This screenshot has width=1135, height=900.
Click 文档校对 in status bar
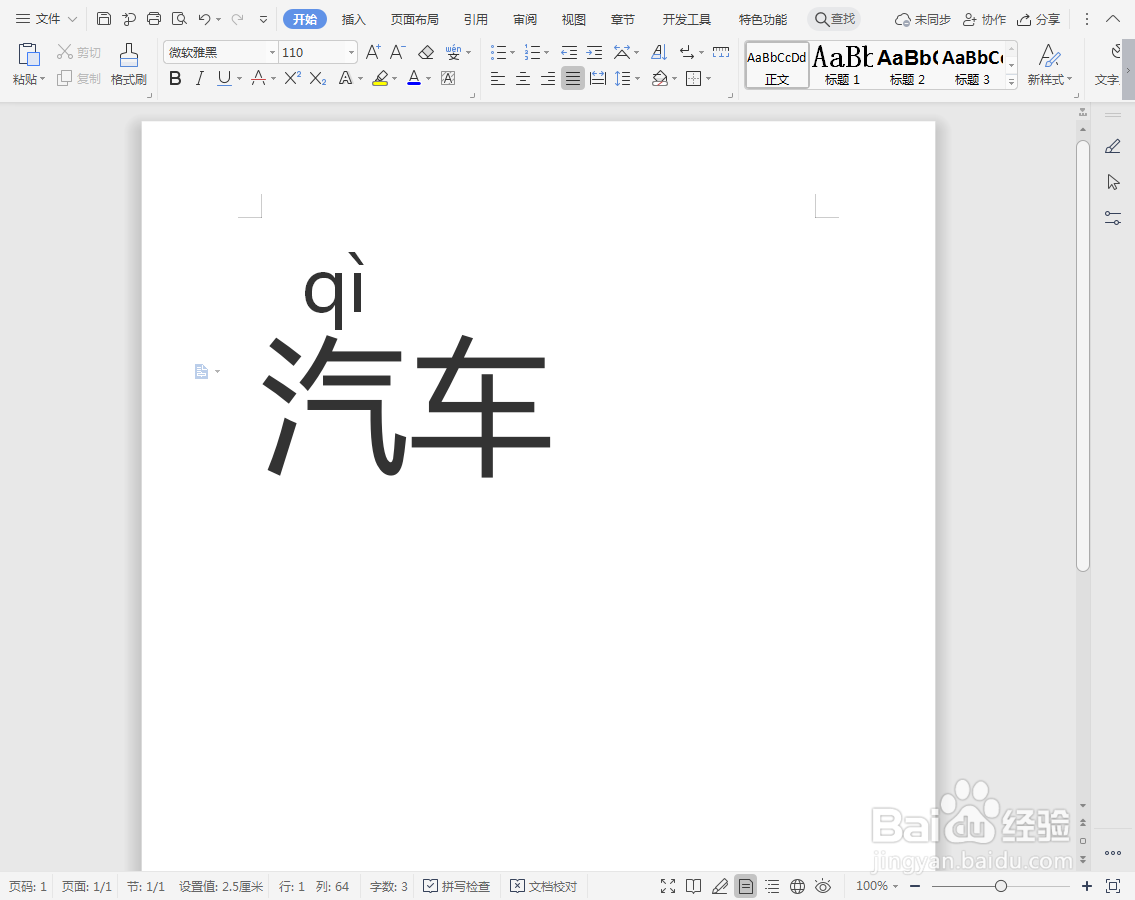tap(544, 886)
